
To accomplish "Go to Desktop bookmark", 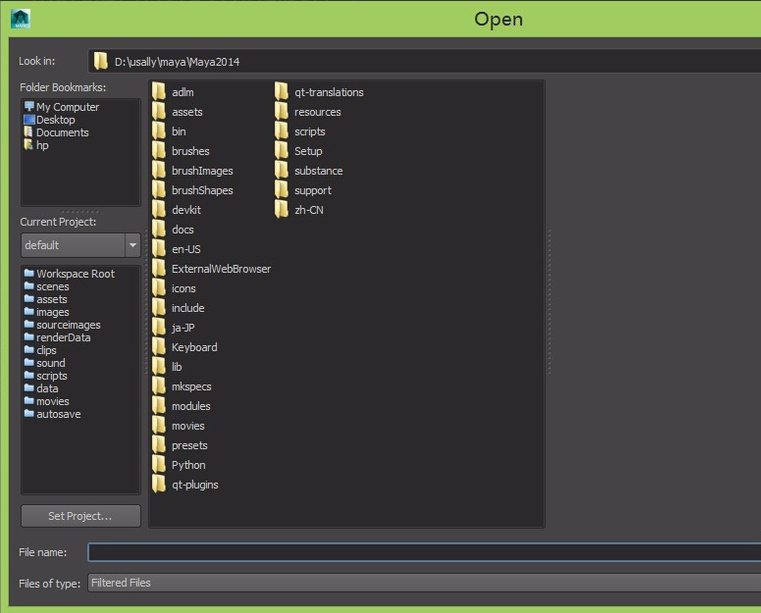I will click(50, 119).
